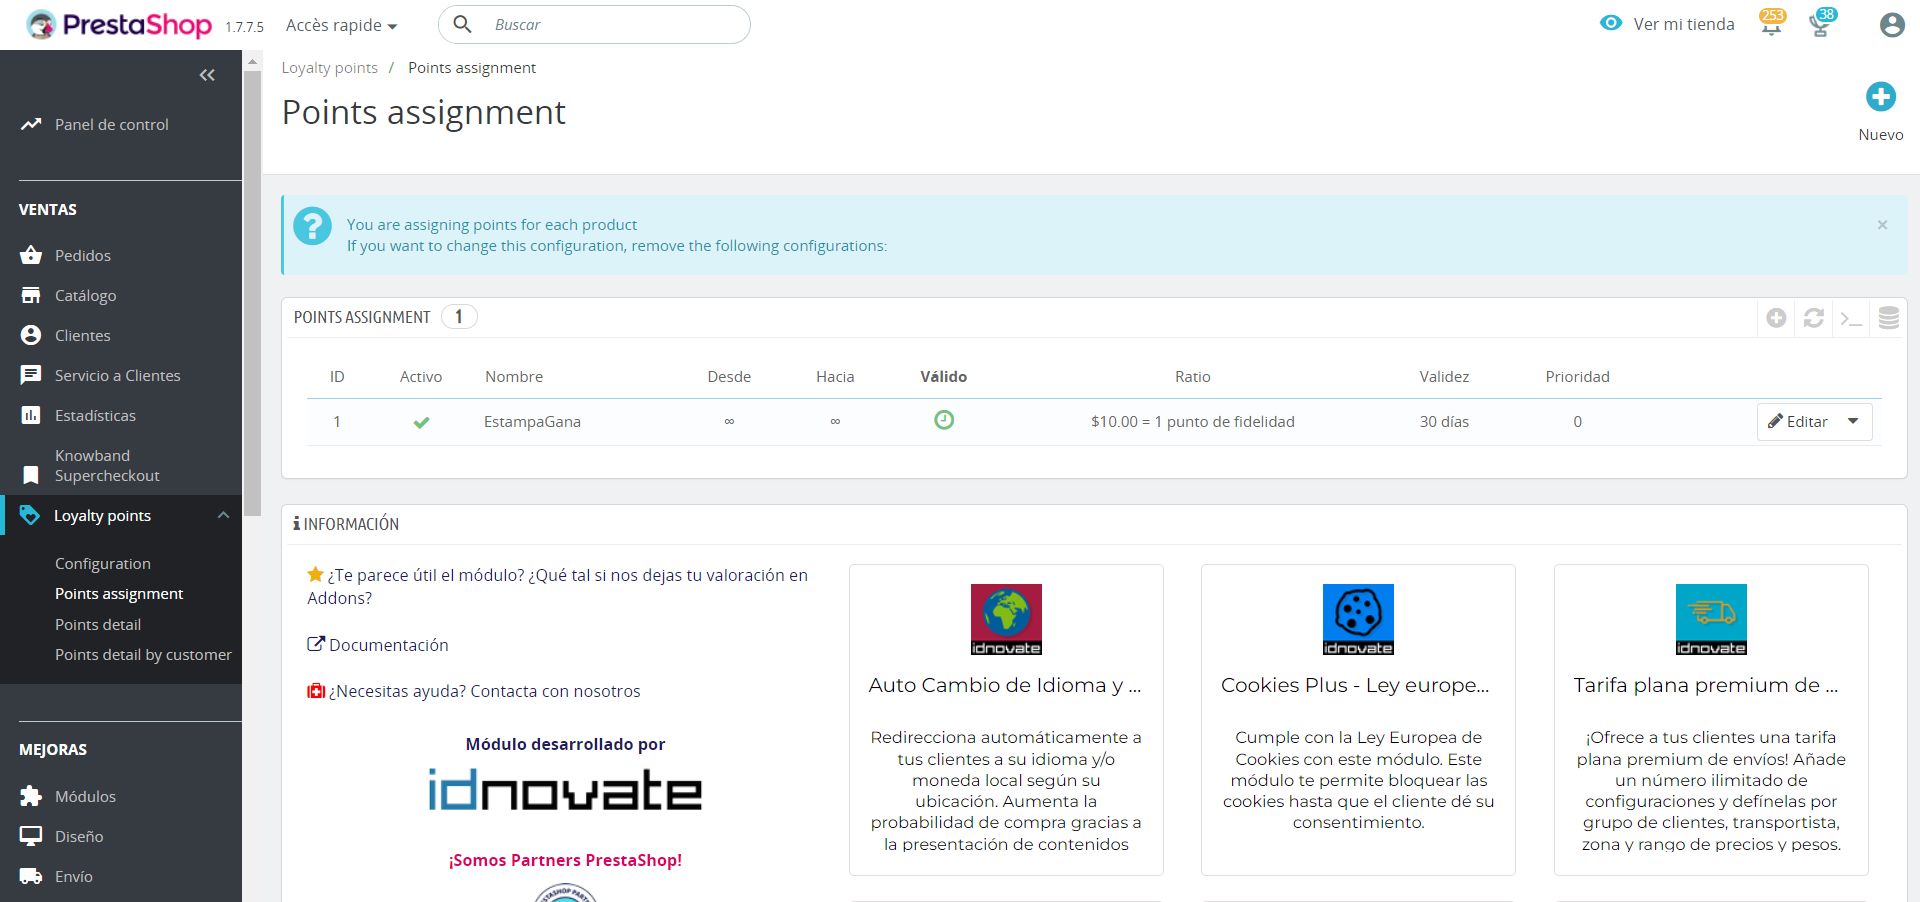Click the Módulos puzzle icon
1920x902 pixels.
[31, 796]
